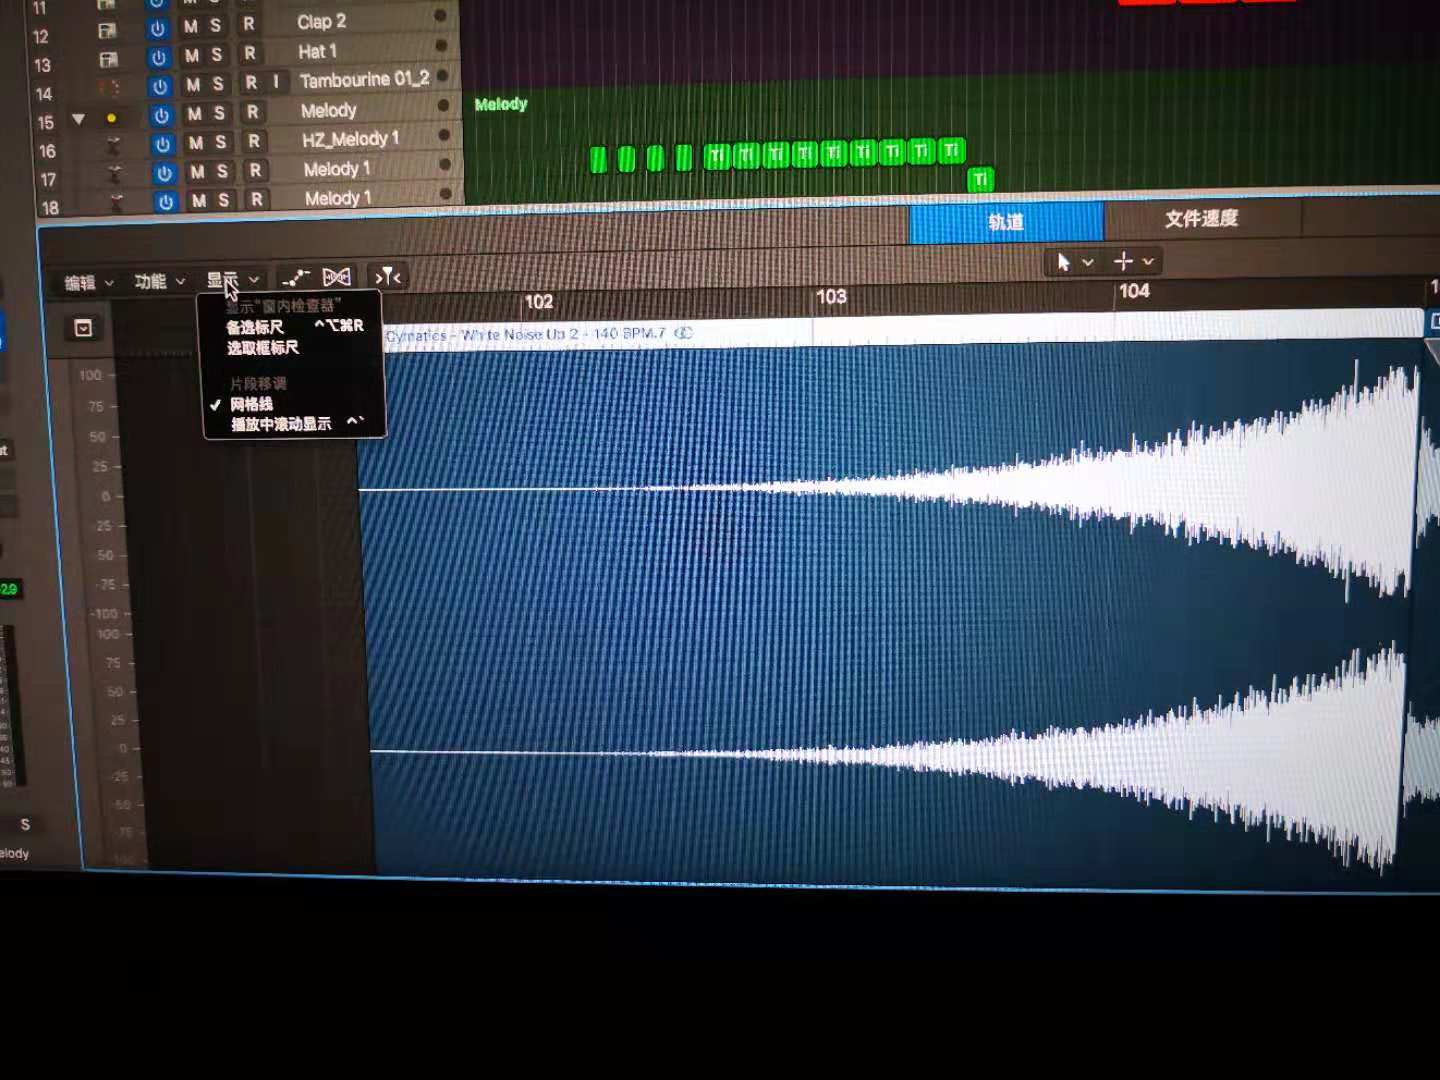Click bar 103 in the editor ruler
The height and width of the screenshot is (1080, 1440).
[831, 297]
